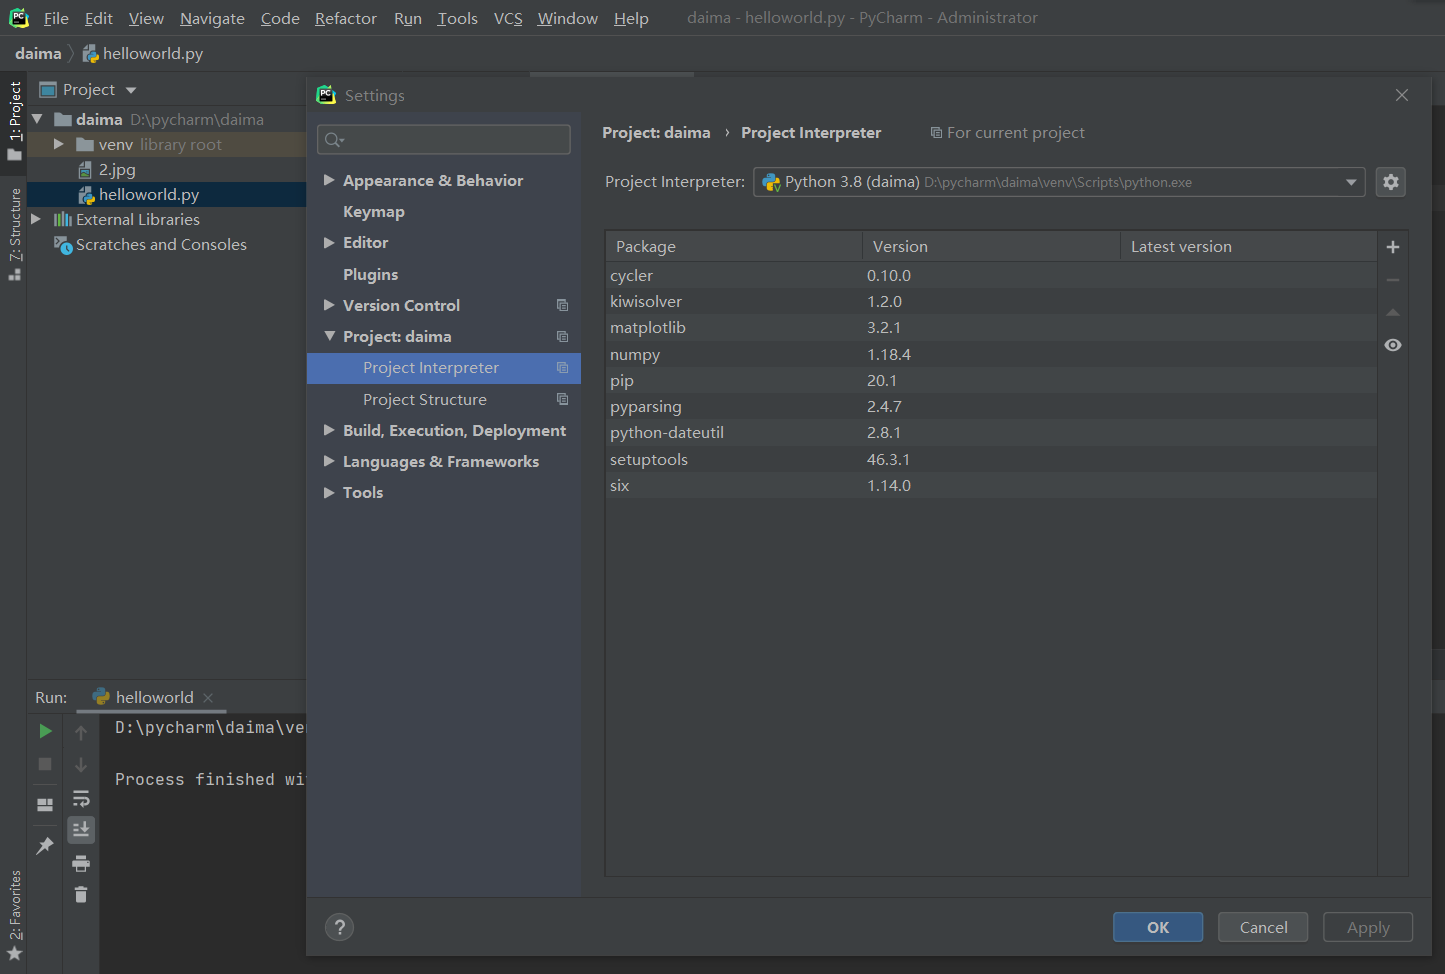The image size is (1445, 974).
Task: Select the setuptools package row
Action: pyautogui.click(x=991, y=459)
